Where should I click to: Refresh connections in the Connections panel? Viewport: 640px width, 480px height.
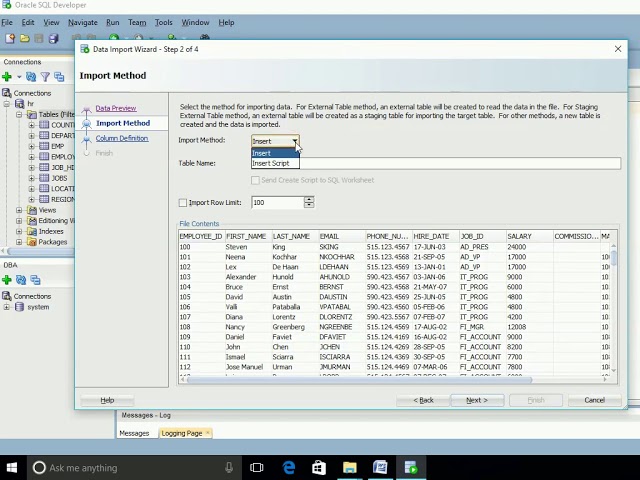[x=31, y=76]
